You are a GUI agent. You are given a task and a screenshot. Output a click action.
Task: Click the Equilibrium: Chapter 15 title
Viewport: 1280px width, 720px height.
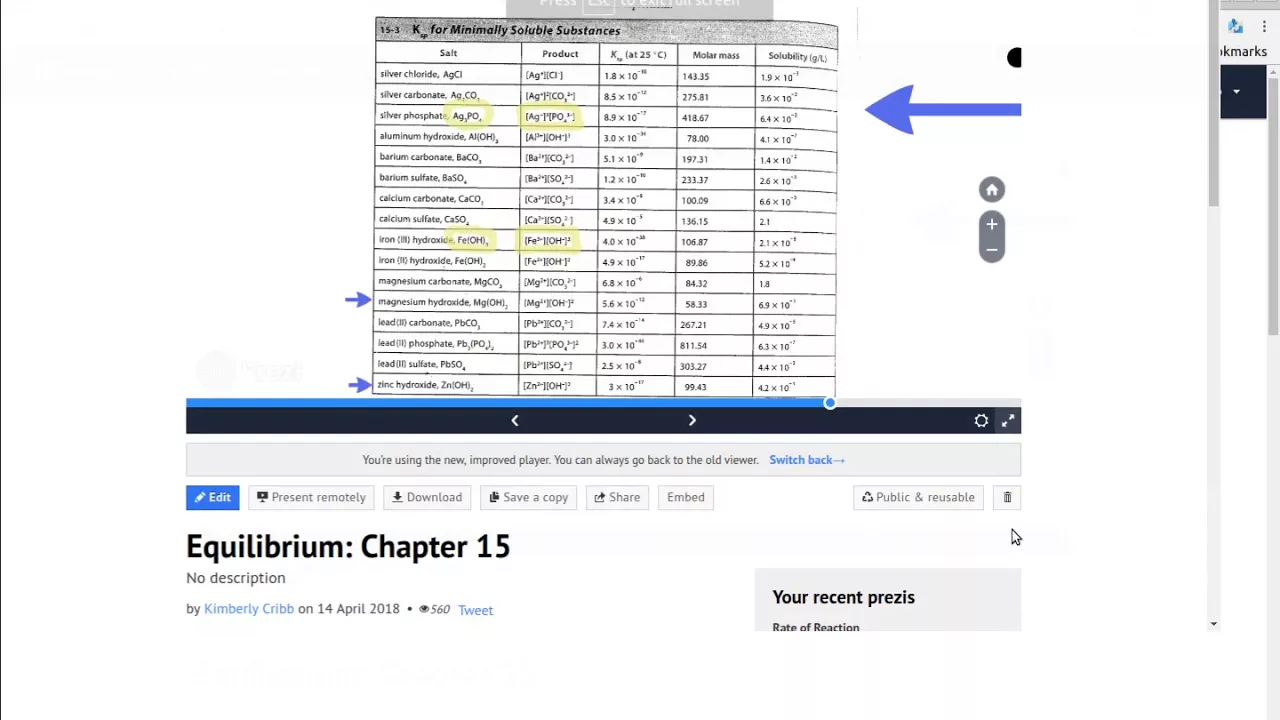point(348,546)
